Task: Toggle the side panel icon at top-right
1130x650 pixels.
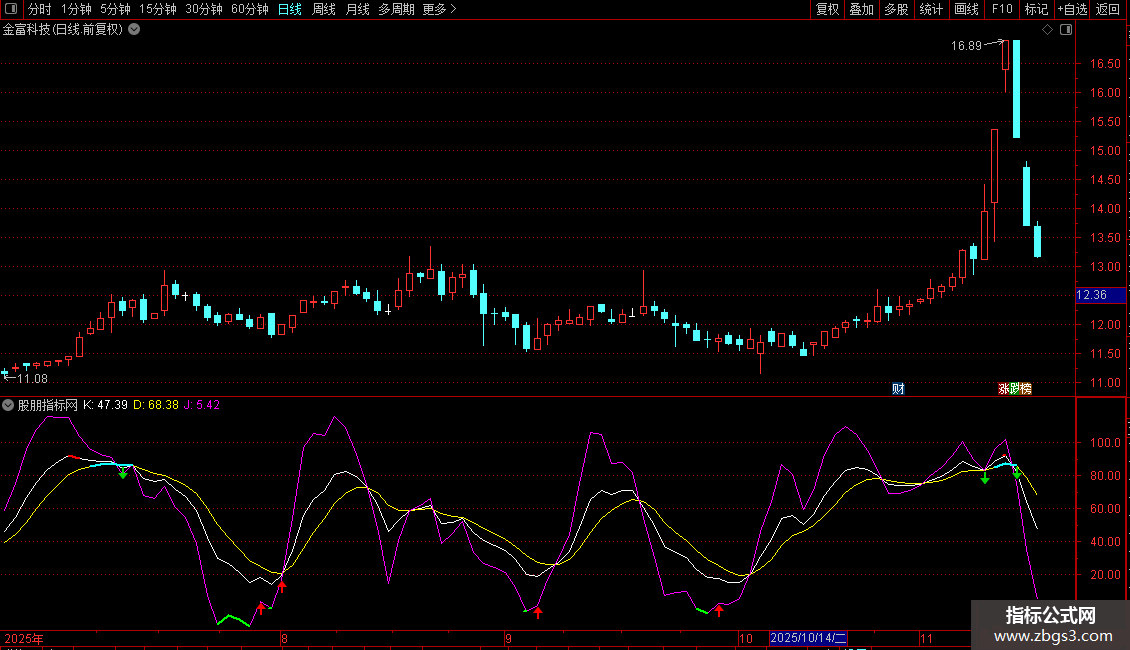Action: 1065,30
